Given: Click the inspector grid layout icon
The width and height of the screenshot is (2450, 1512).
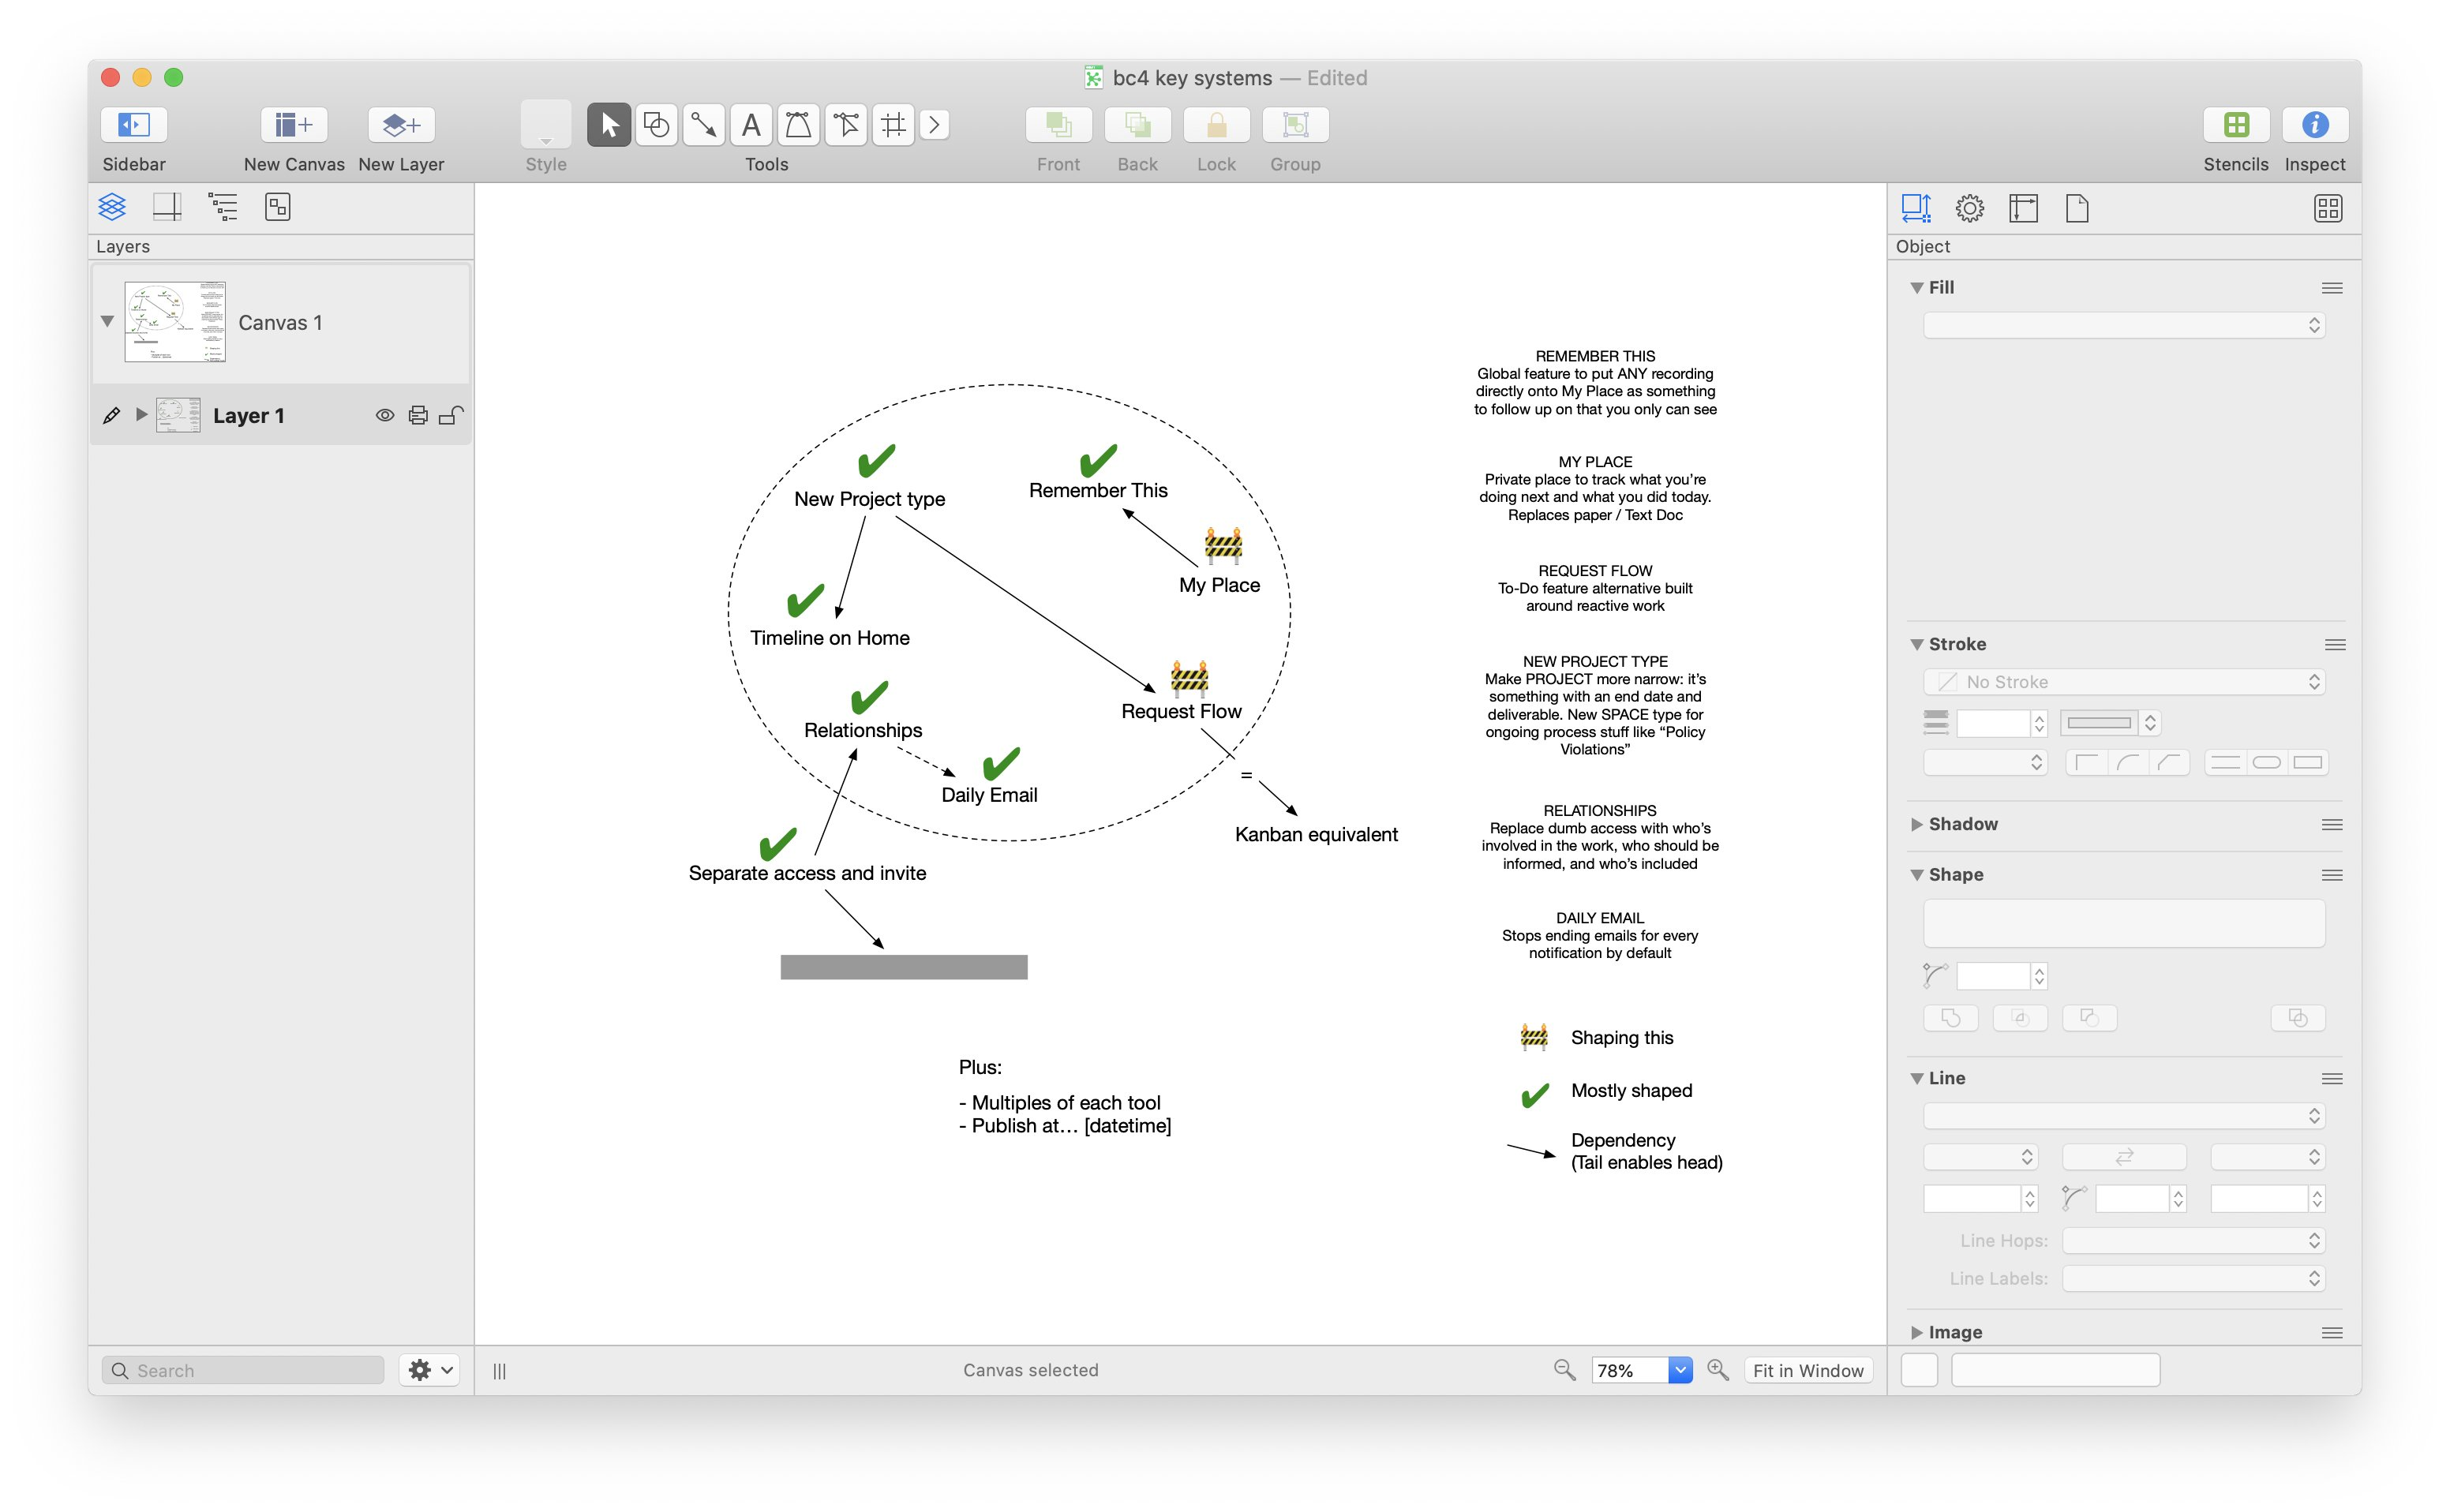Looking at the screenshot, I should pyautogui.click(x=2328, y=208).
